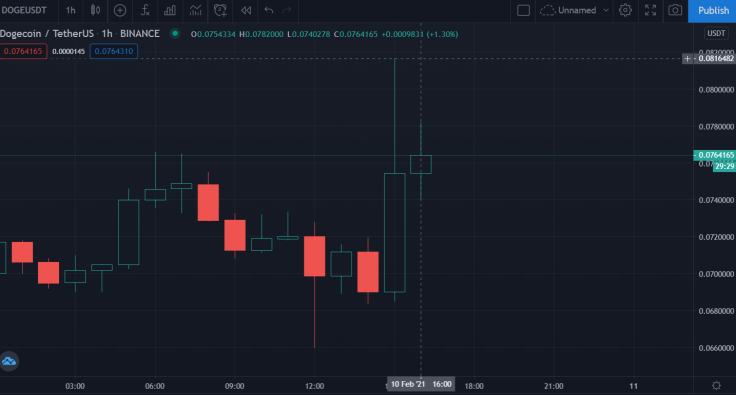Open indicator templates icon
Image resolution: width=736 pixels, height=395 pixels.
click(195, 10)
